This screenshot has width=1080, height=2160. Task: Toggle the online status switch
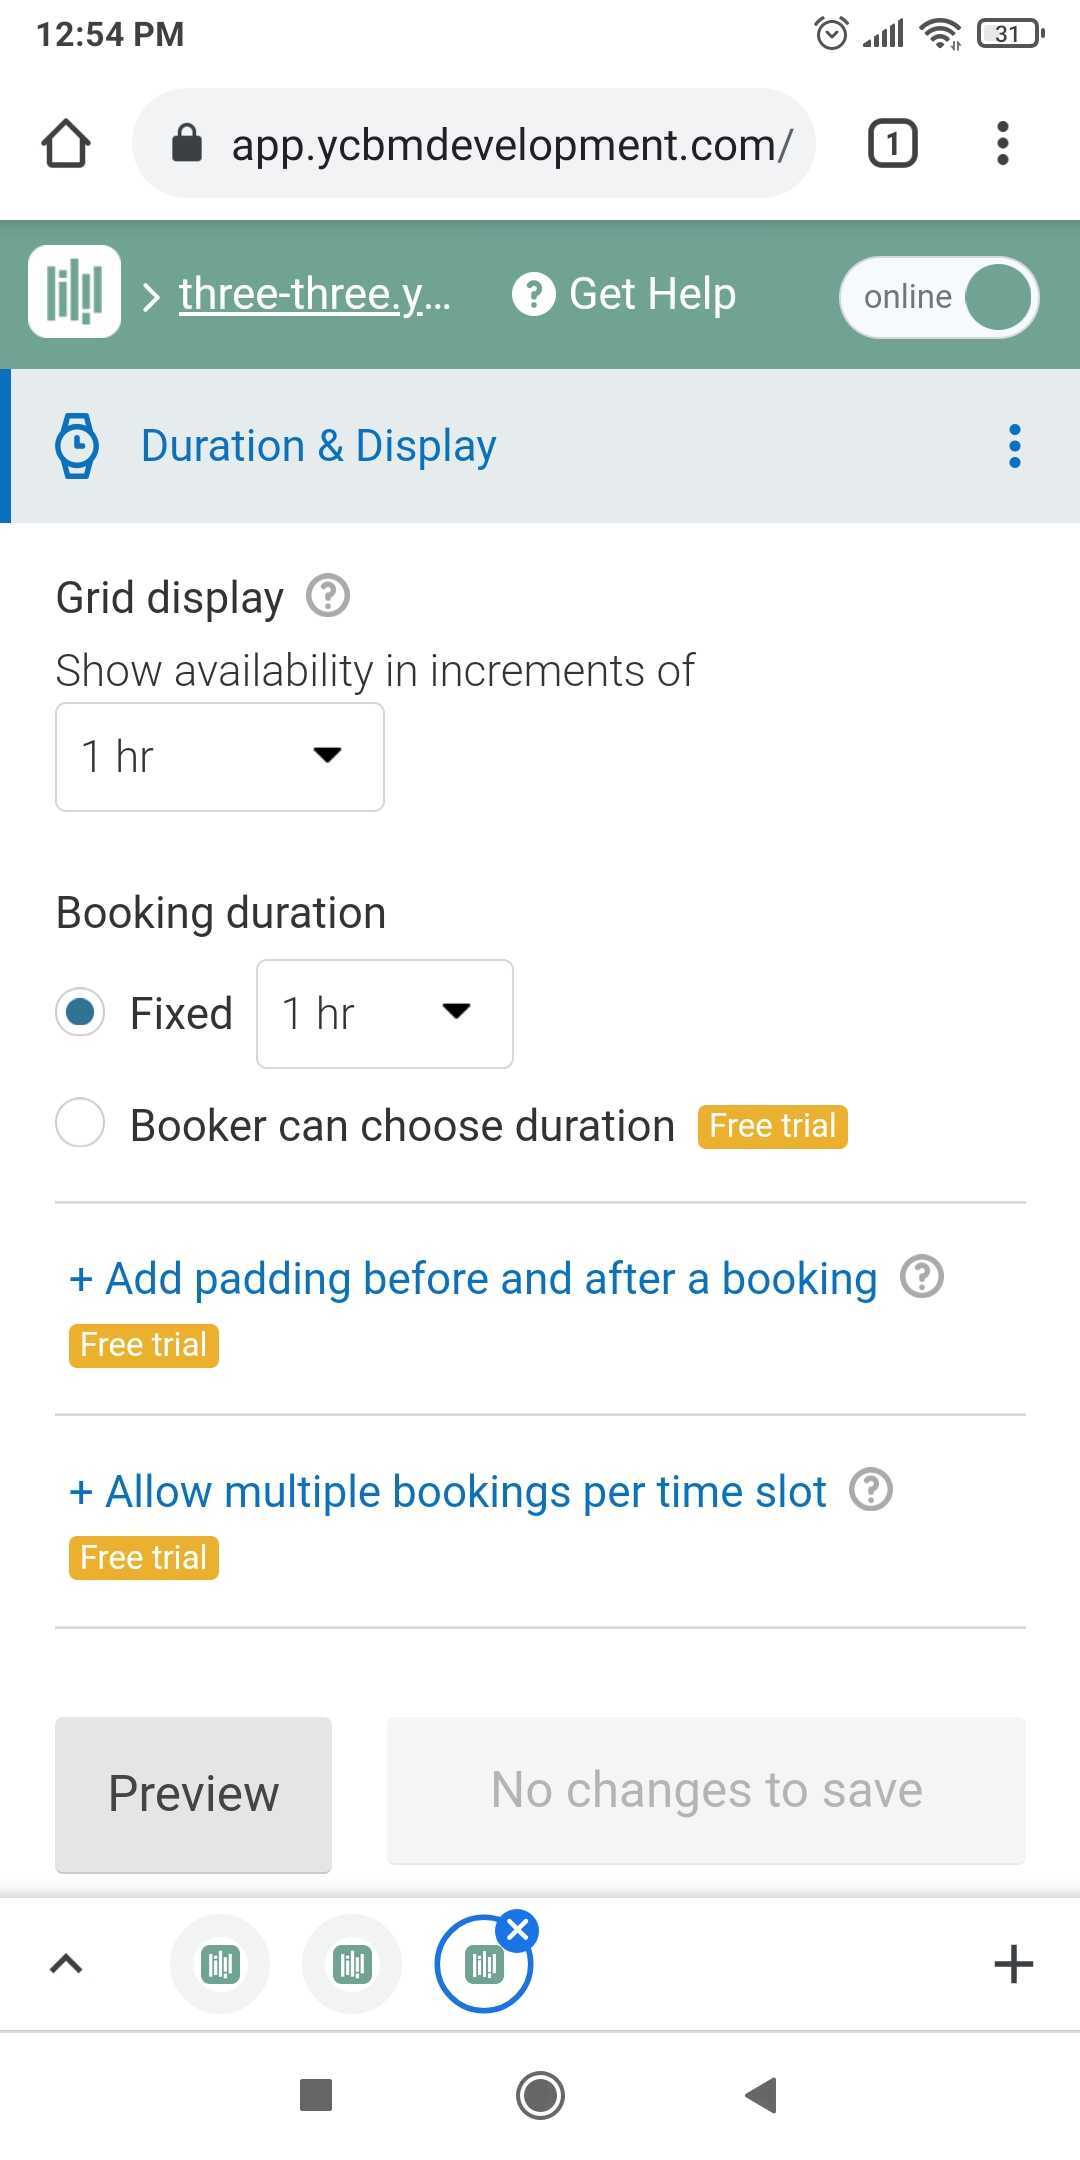(x=939, y=297)
